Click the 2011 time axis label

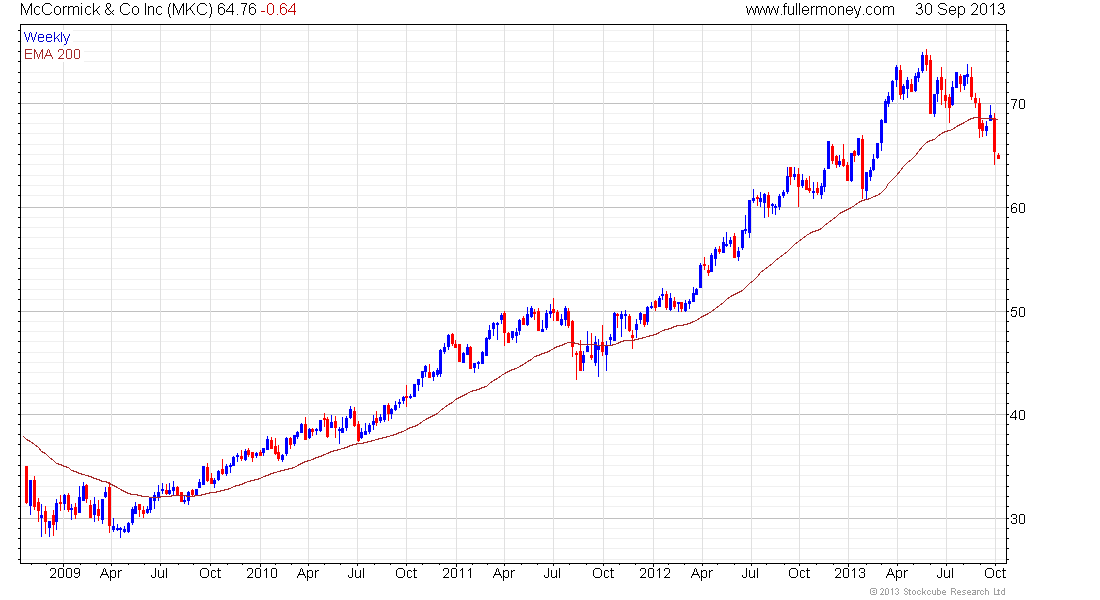(x=457, y=573)
